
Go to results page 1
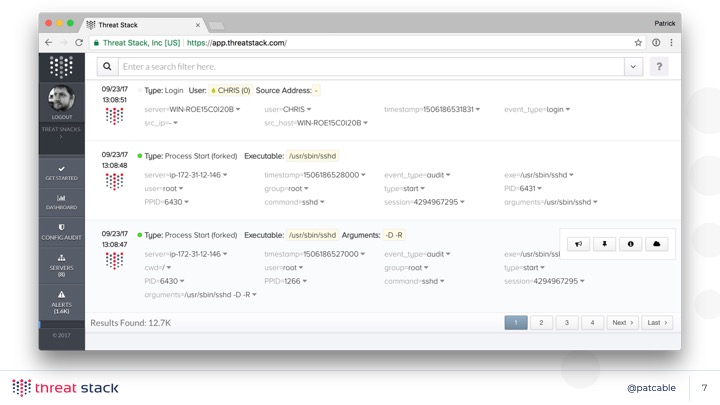click(516, 323)
